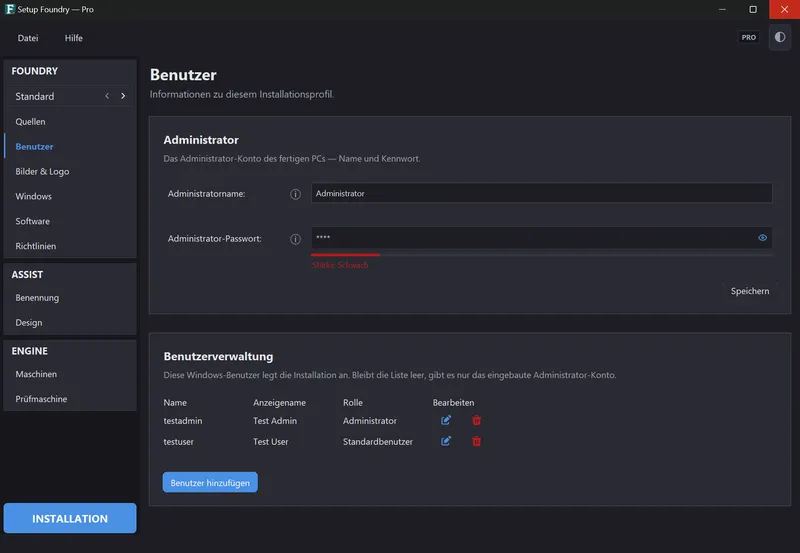
Task: Open the Hilfe menu
Action: pyautogui.click(x=73, y=38)
